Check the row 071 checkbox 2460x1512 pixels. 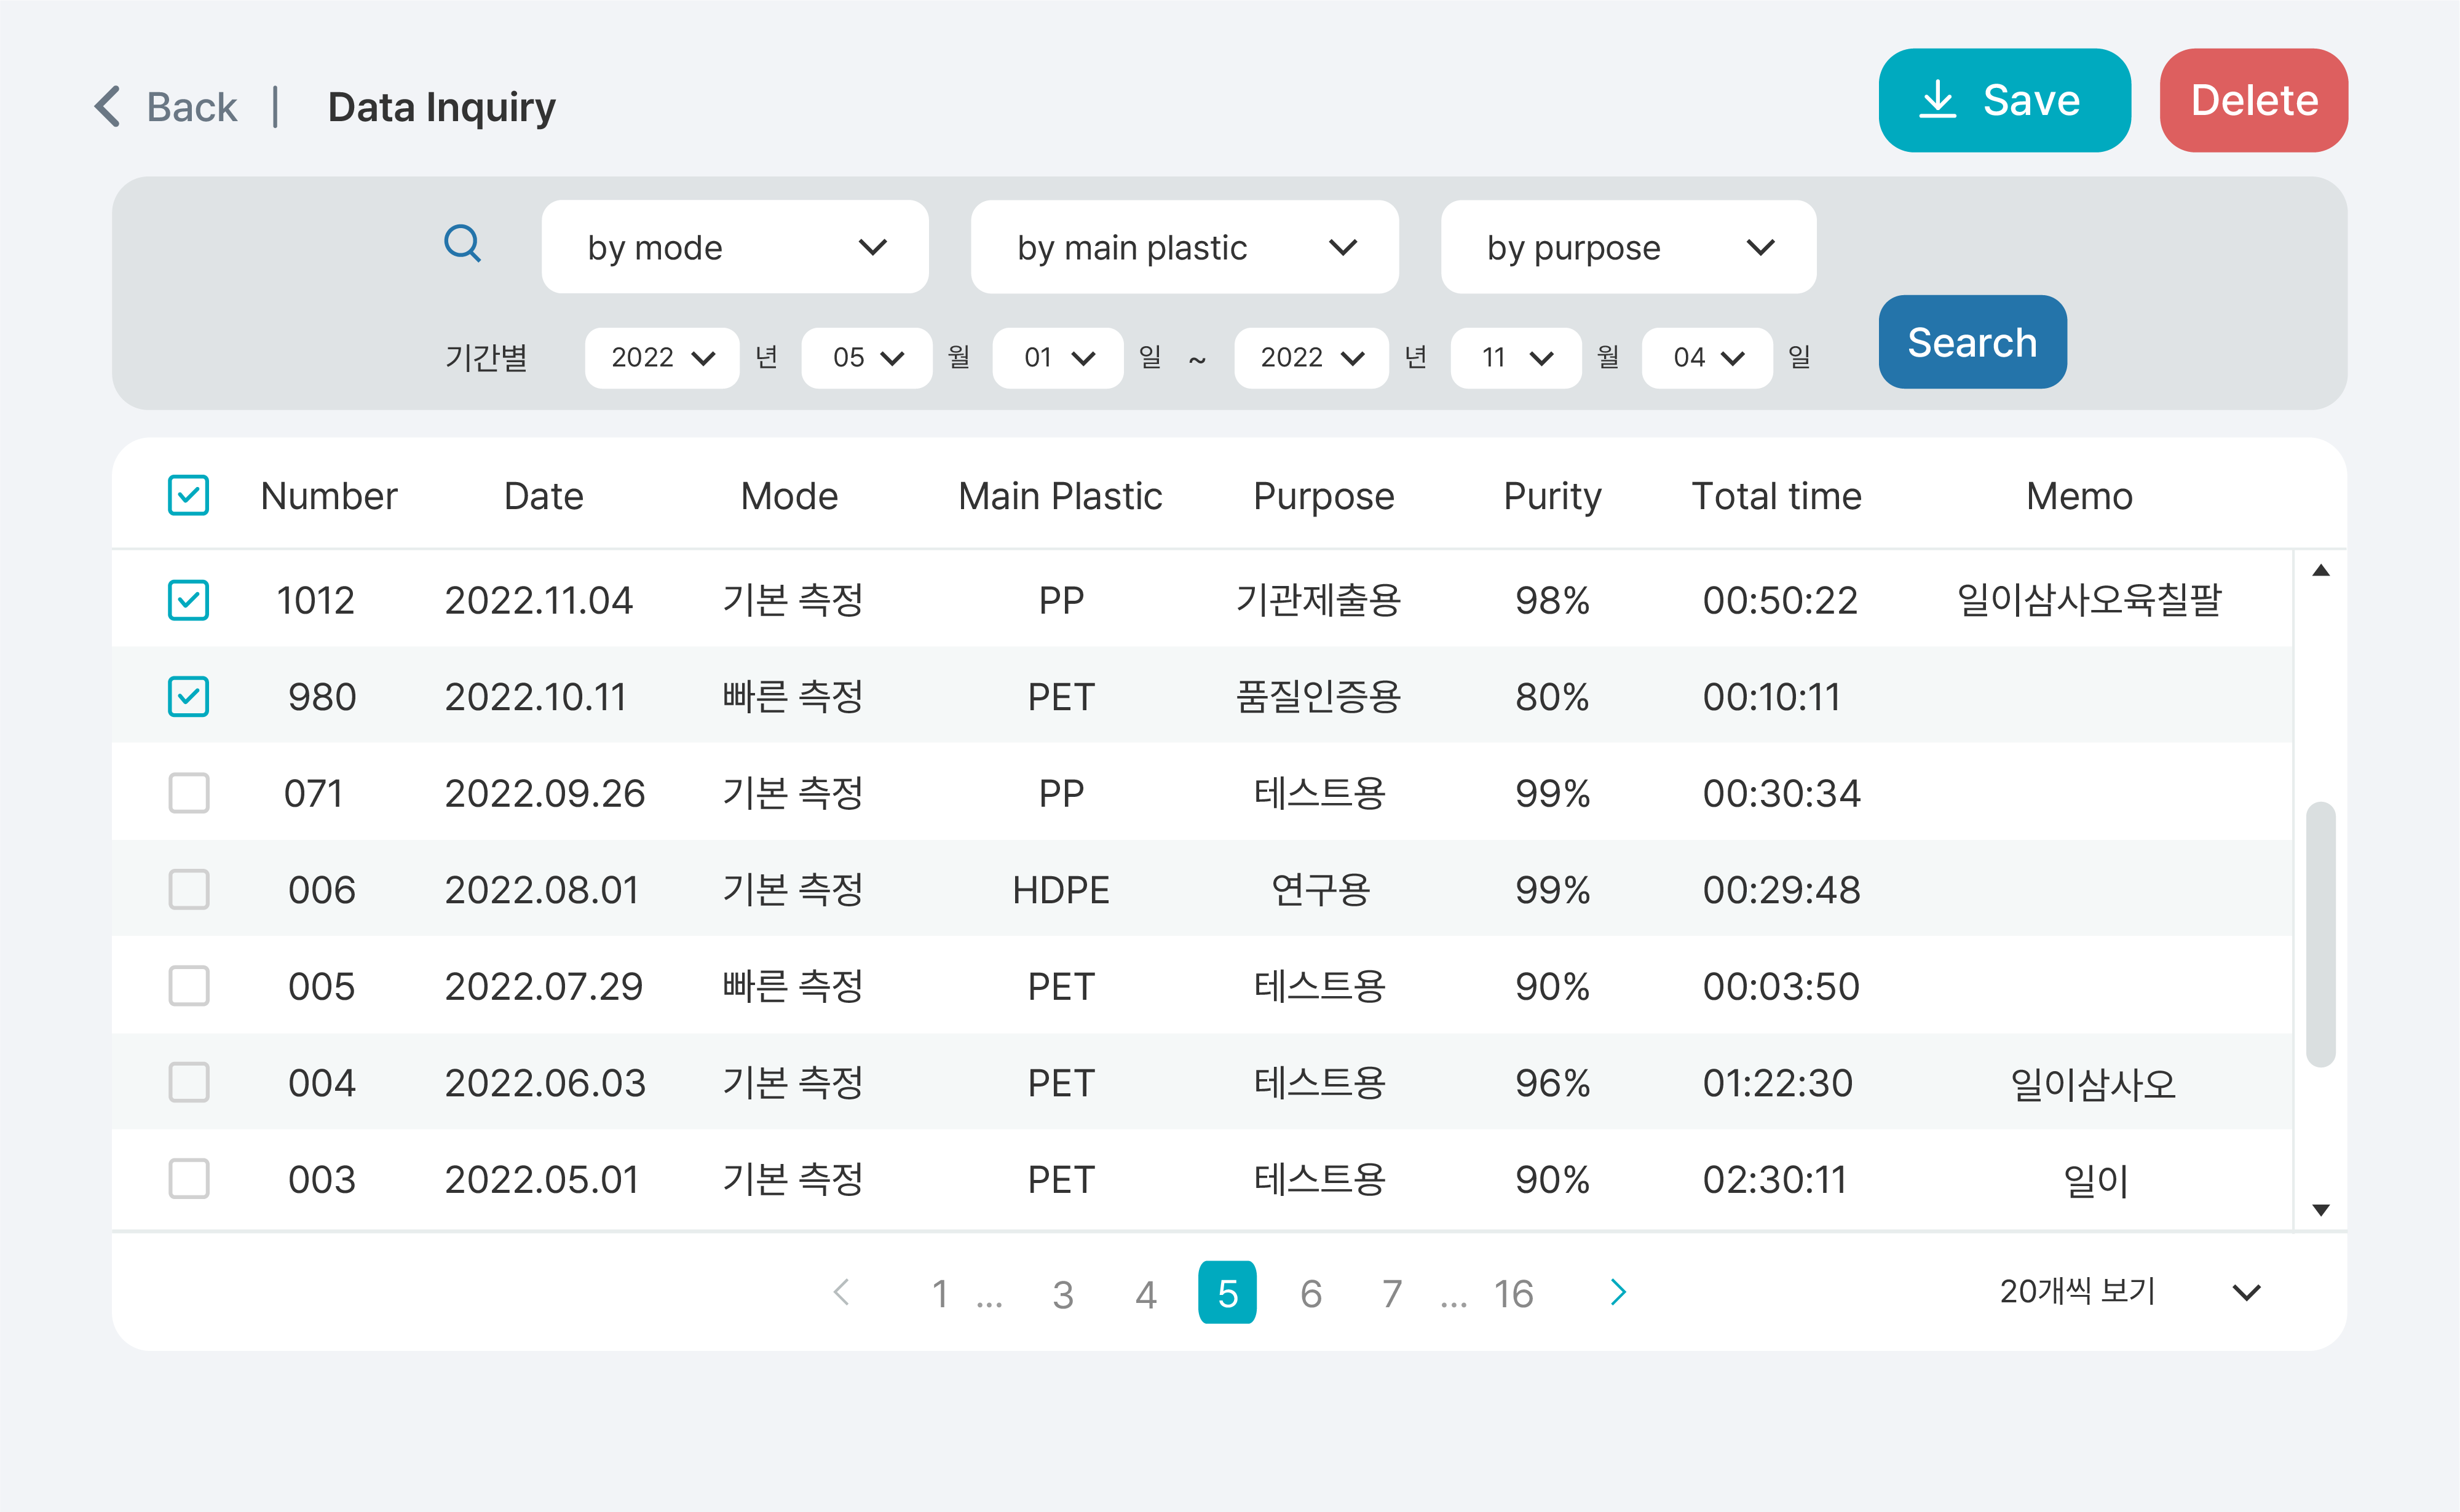point(188,793)
